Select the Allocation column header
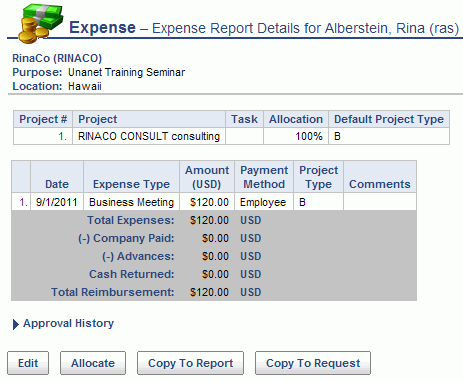This screenshot has height=381, width=463. coord(296,119)
